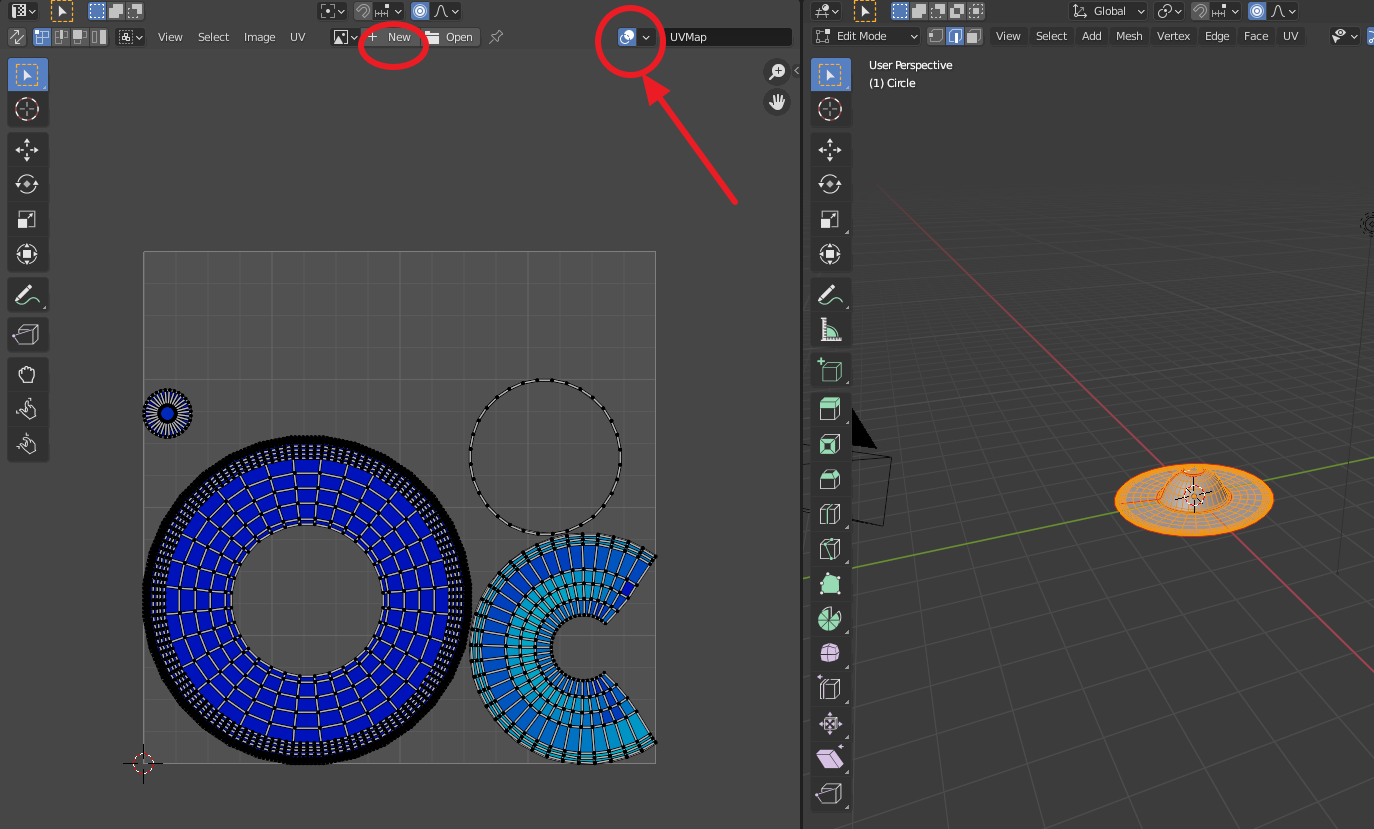Open the Global transform orientation dropdown

[x=1108, y=11]
